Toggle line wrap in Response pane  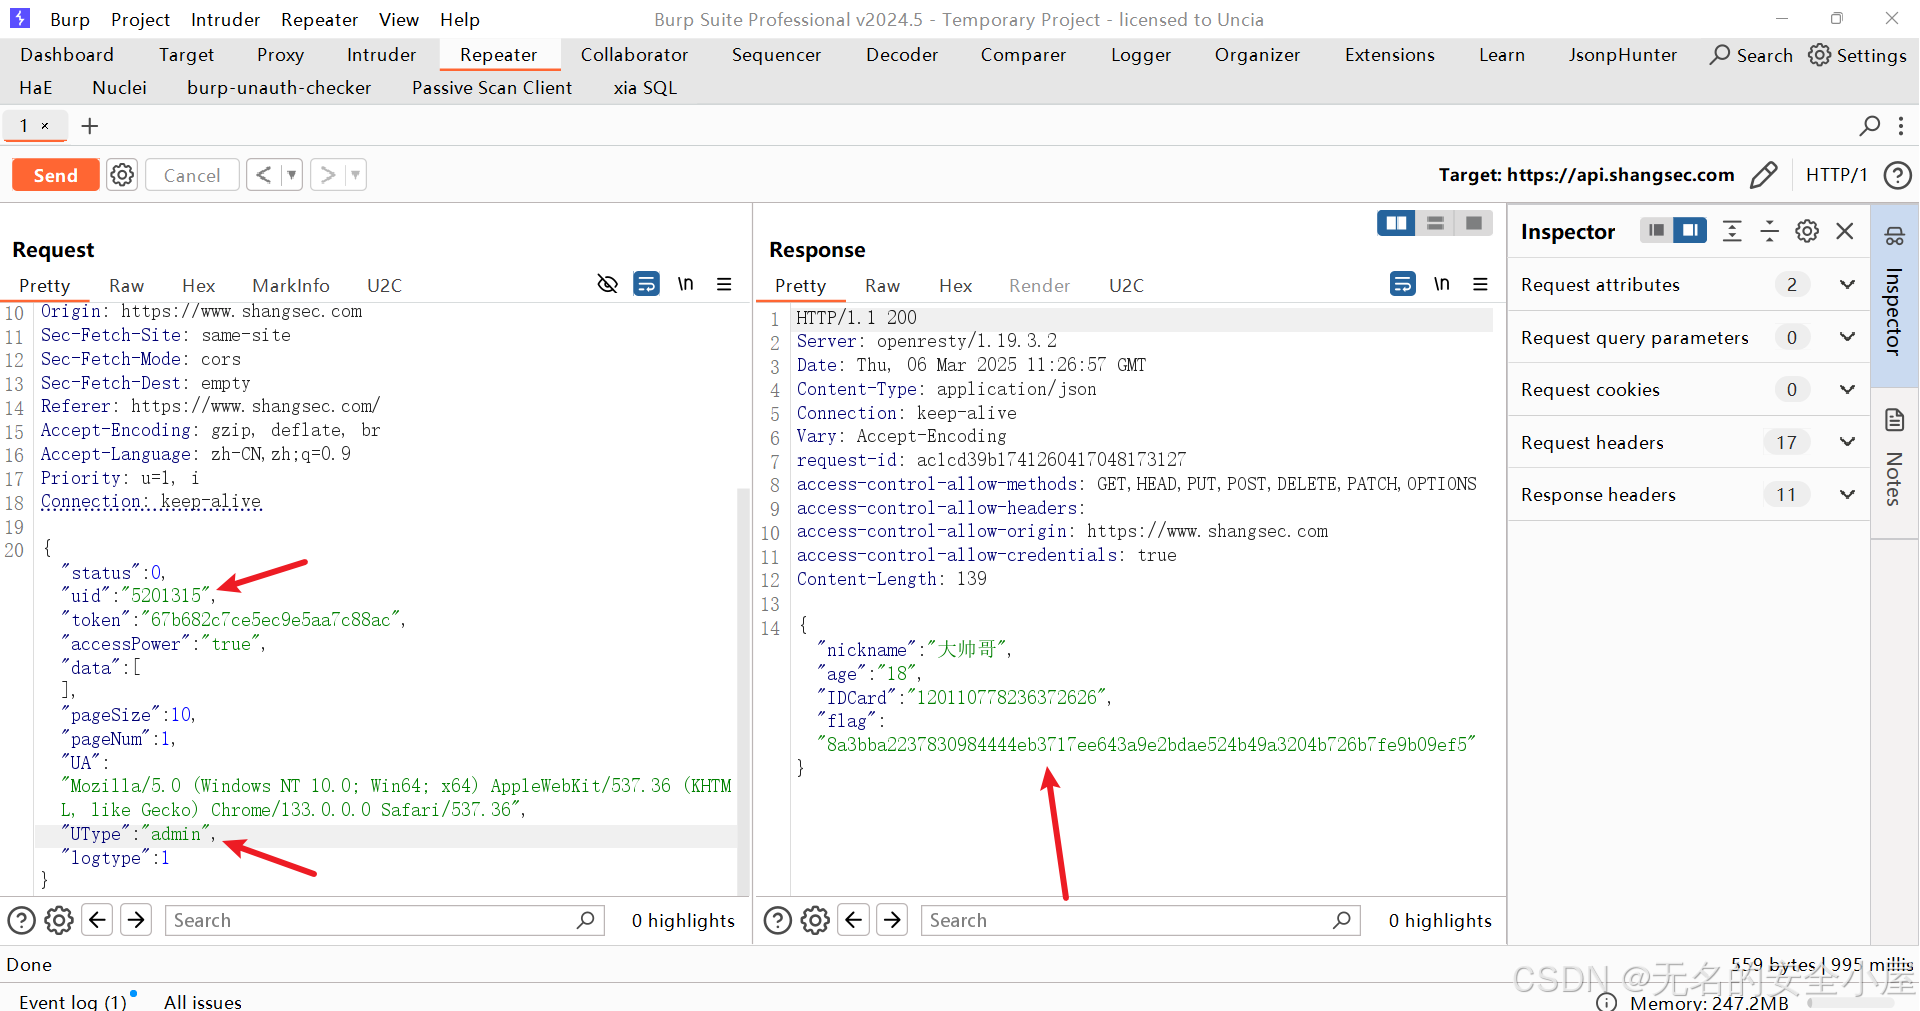(1403, 284)
